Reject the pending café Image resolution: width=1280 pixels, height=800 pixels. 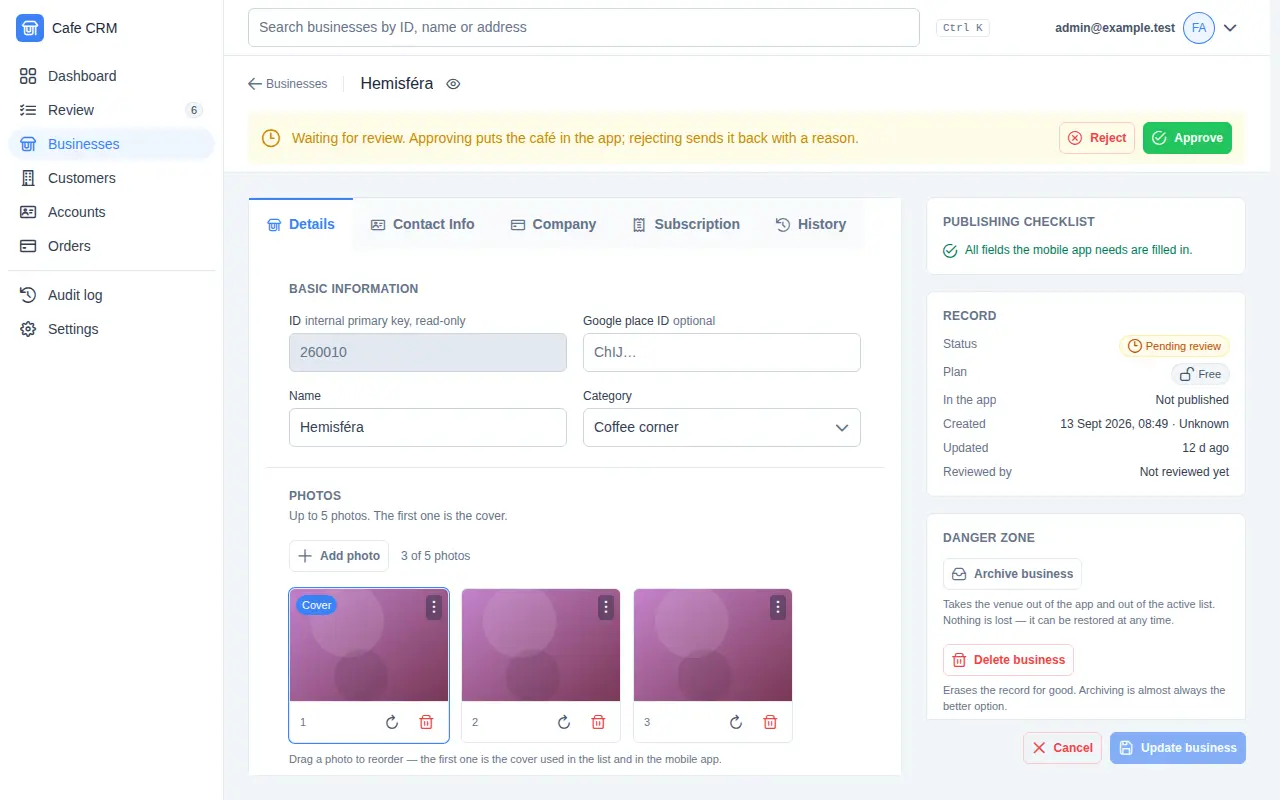(1097, 138)
